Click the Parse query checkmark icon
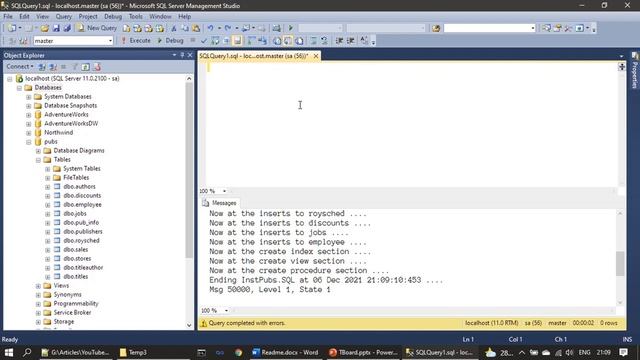640x360 pixels. pyautogui.click(x=204, y=41)
